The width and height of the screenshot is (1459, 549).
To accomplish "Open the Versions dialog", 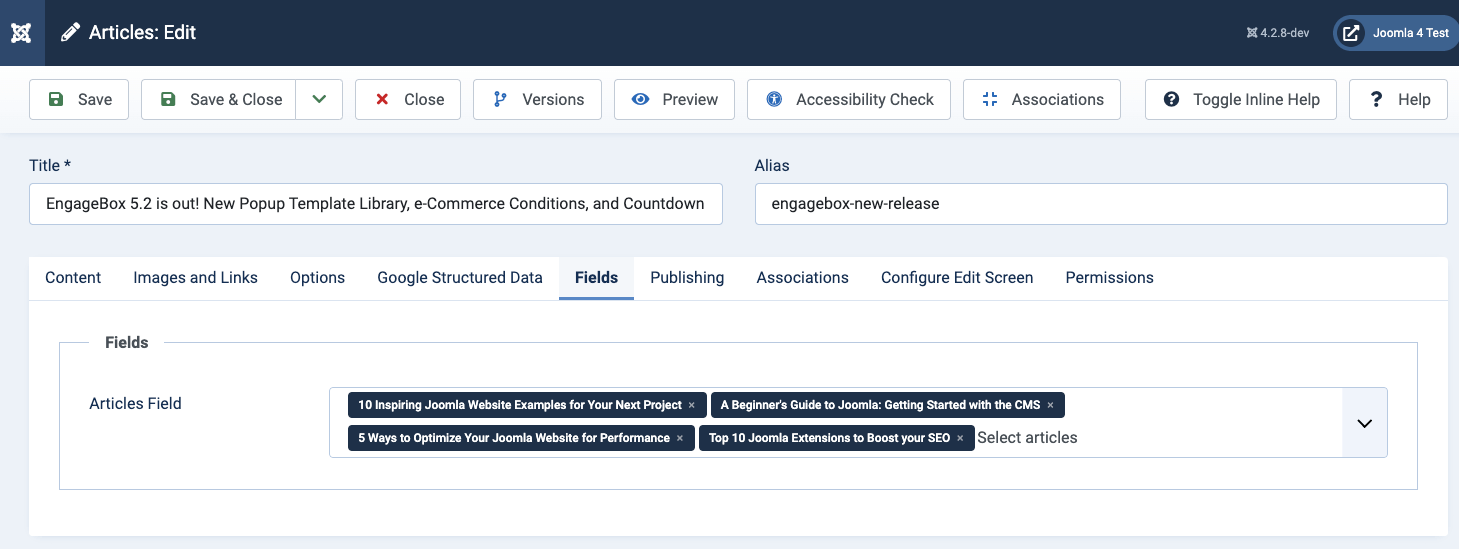I will click(537, 99).
